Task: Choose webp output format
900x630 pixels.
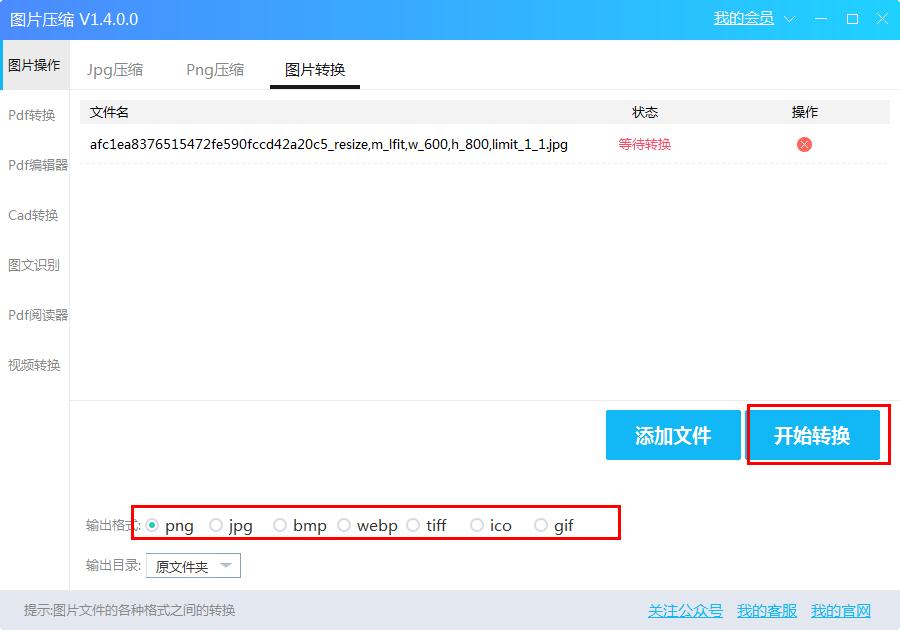Action: 344,524
